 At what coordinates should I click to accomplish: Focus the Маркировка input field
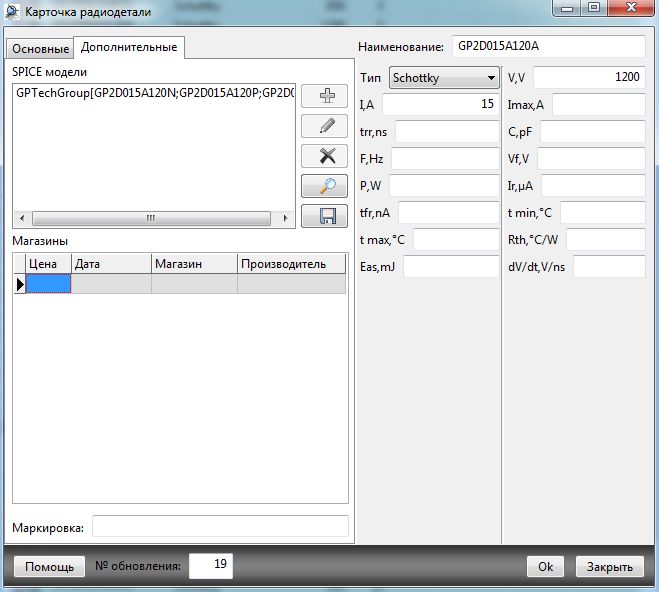(x=220, y=526)
